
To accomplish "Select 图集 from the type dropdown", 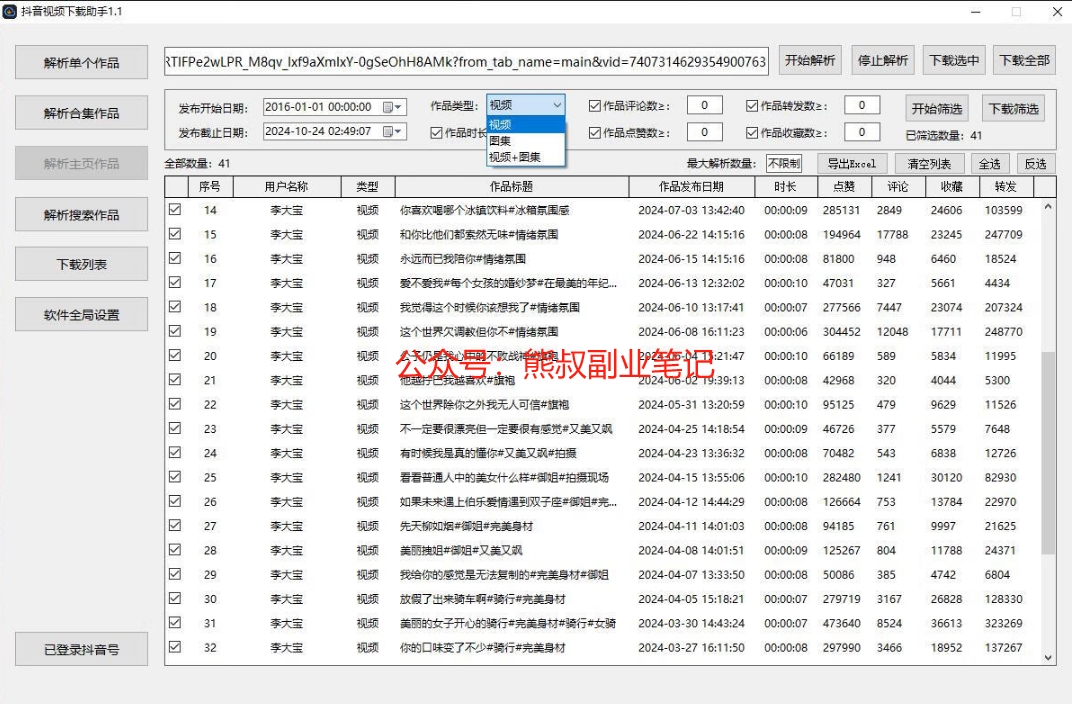I will (501, 141).
